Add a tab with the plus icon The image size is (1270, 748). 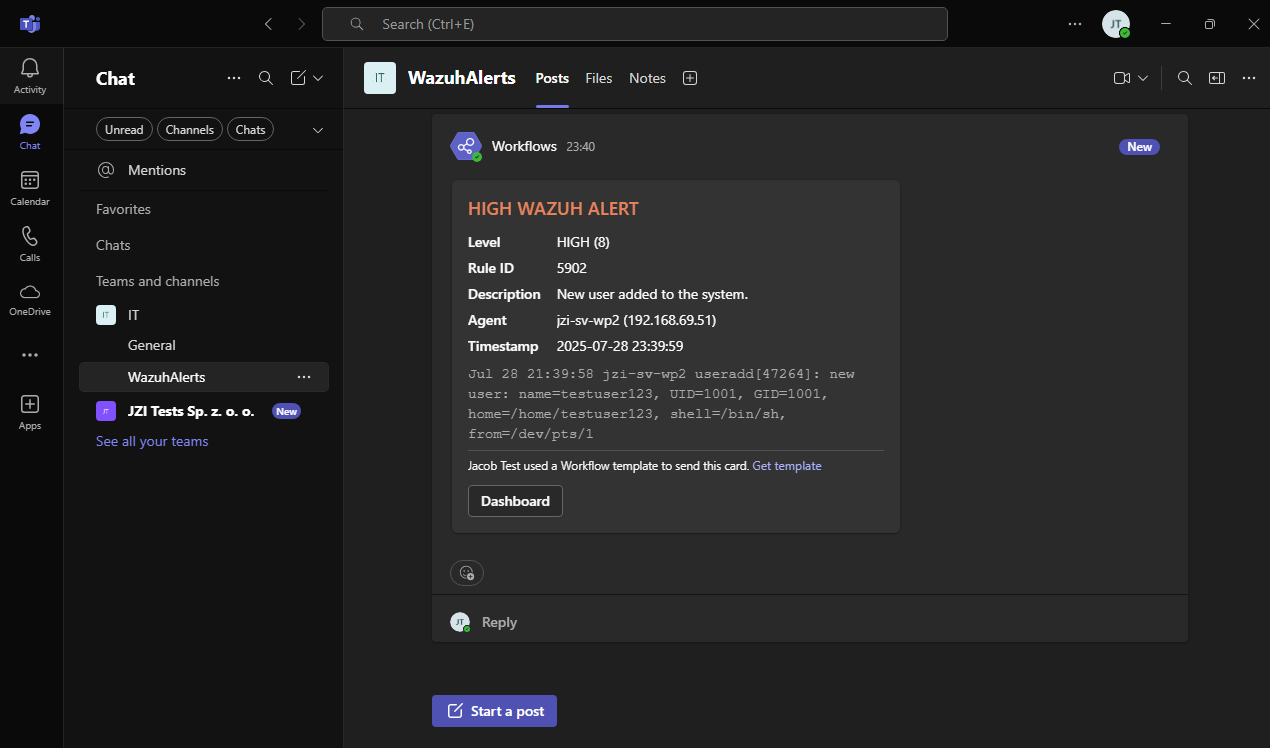tap(690, 78)
